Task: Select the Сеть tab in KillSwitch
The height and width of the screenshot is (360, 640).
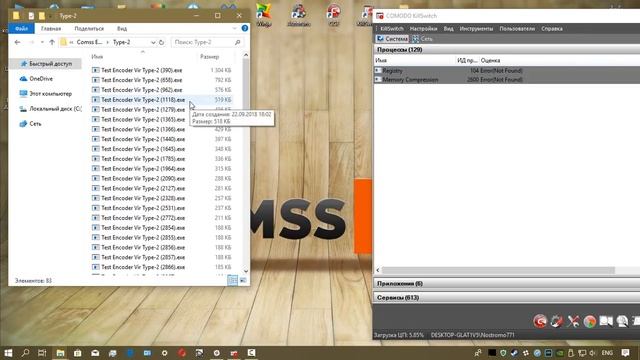Action: 422,39
